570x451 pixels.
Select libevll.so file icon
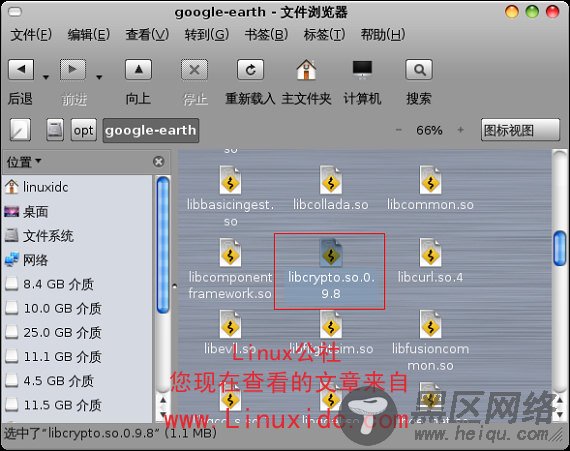(230, 324)
